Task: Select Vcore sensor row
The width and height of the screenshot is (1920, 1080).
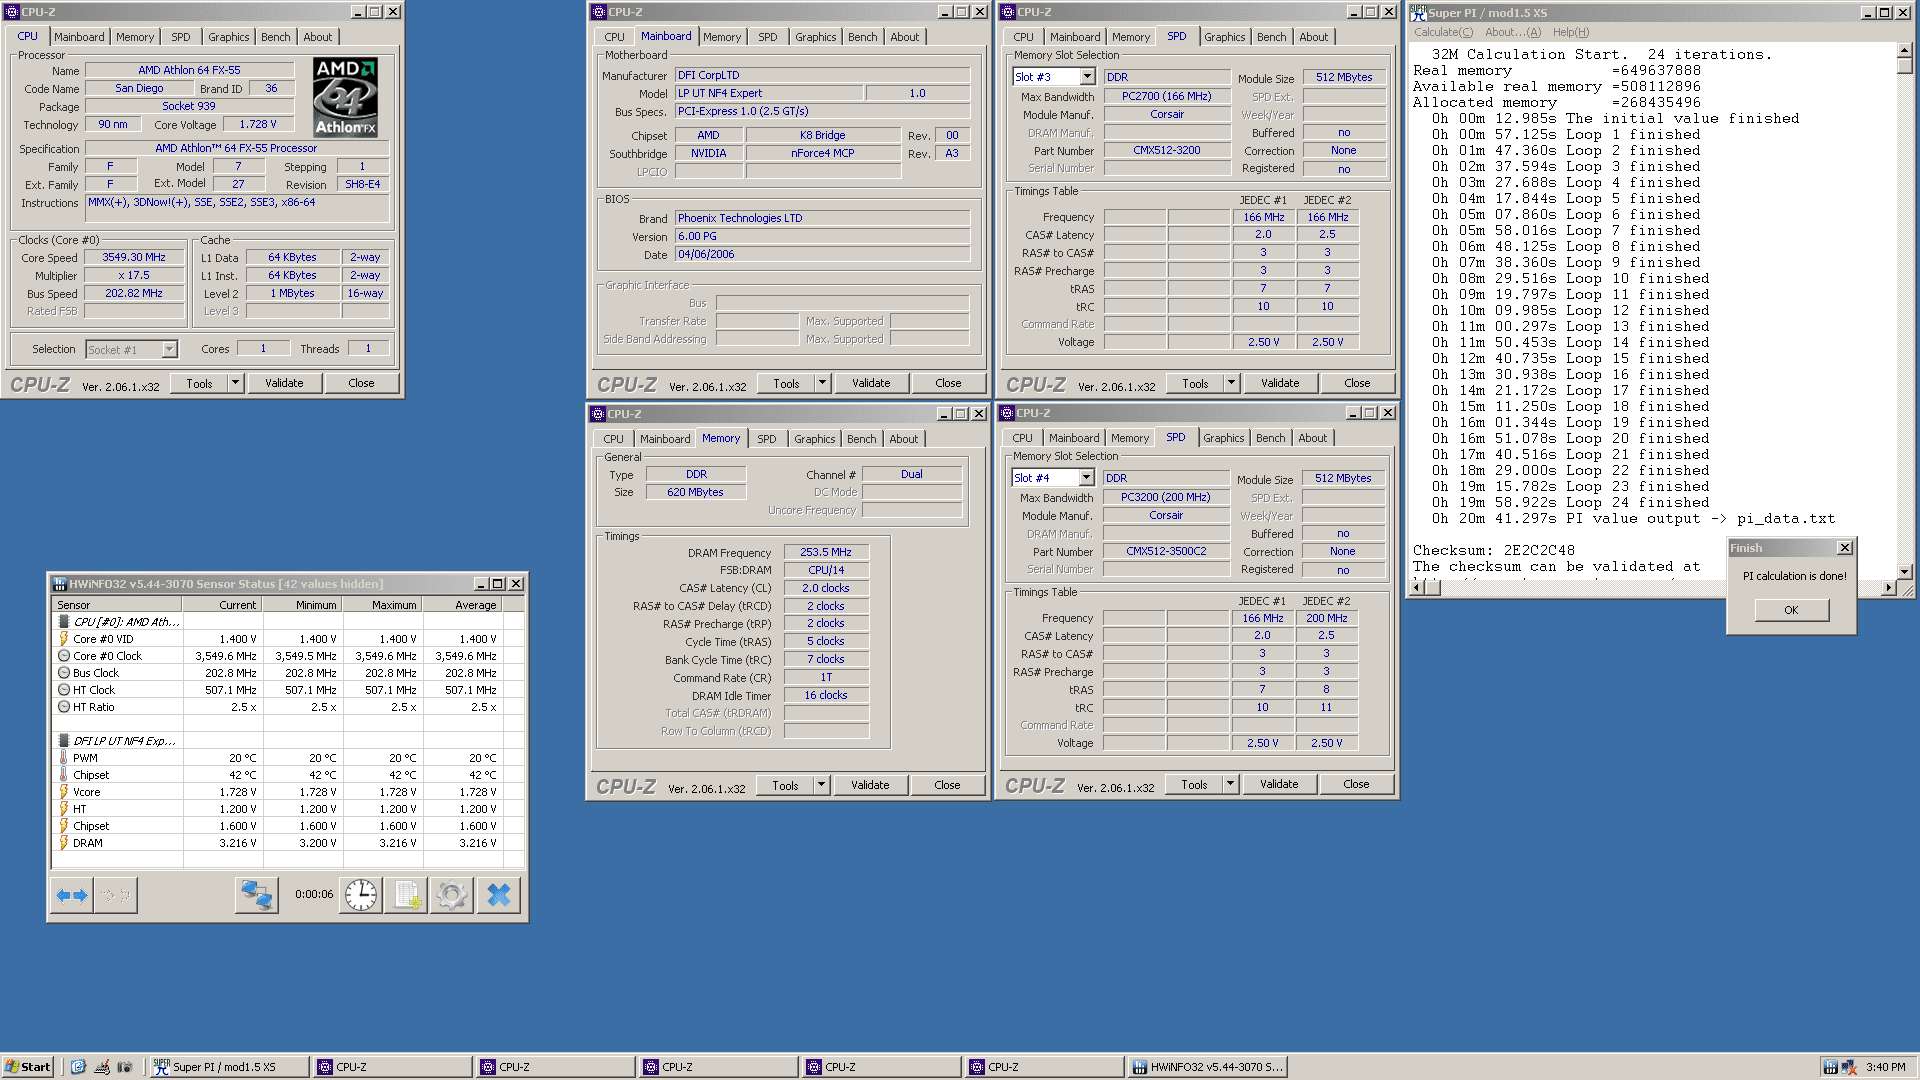Action: (x=287, y=792)
